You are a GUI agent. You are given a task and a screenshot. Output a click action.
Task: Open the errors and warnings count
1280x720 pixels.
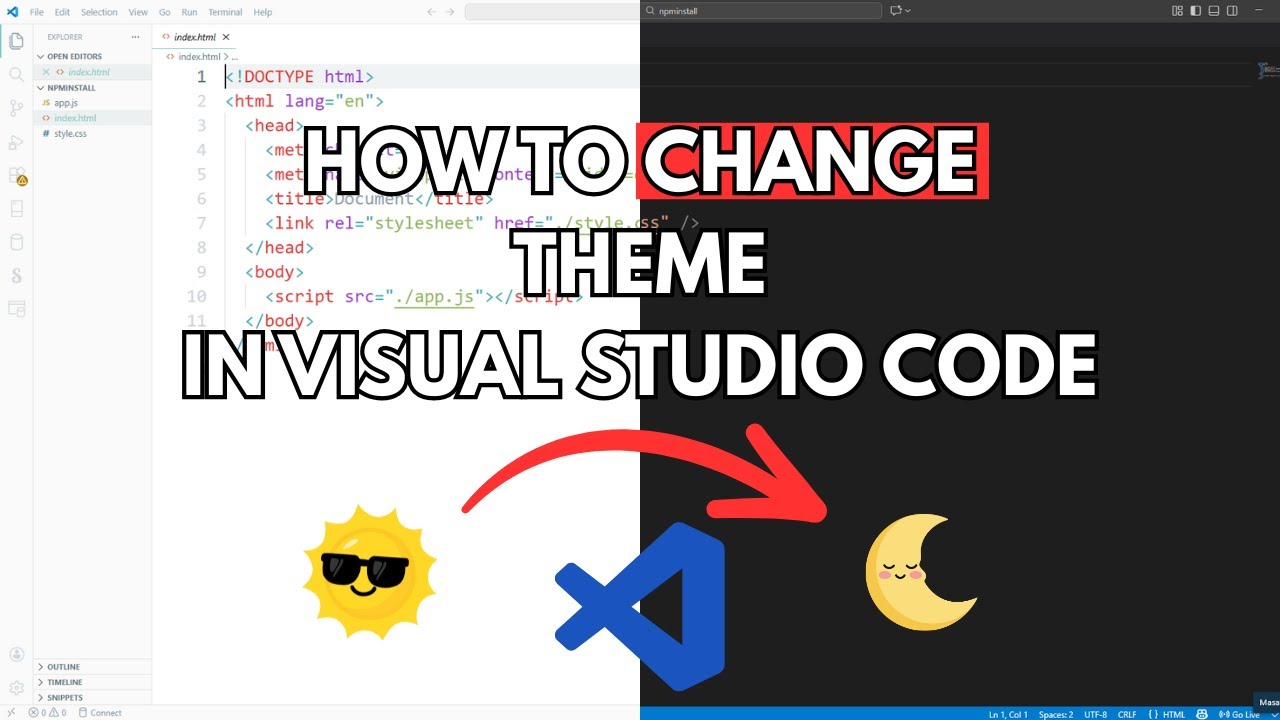47,713
